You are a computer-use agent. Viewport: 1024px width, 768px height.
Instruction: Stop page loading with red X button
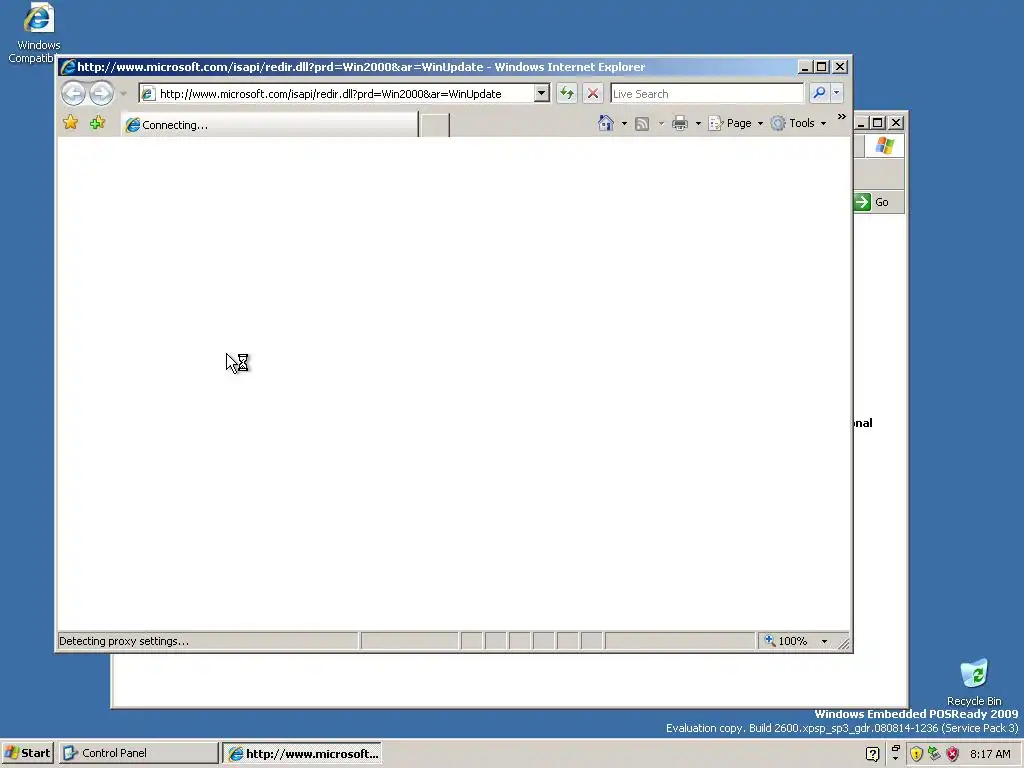coord(592,93)
